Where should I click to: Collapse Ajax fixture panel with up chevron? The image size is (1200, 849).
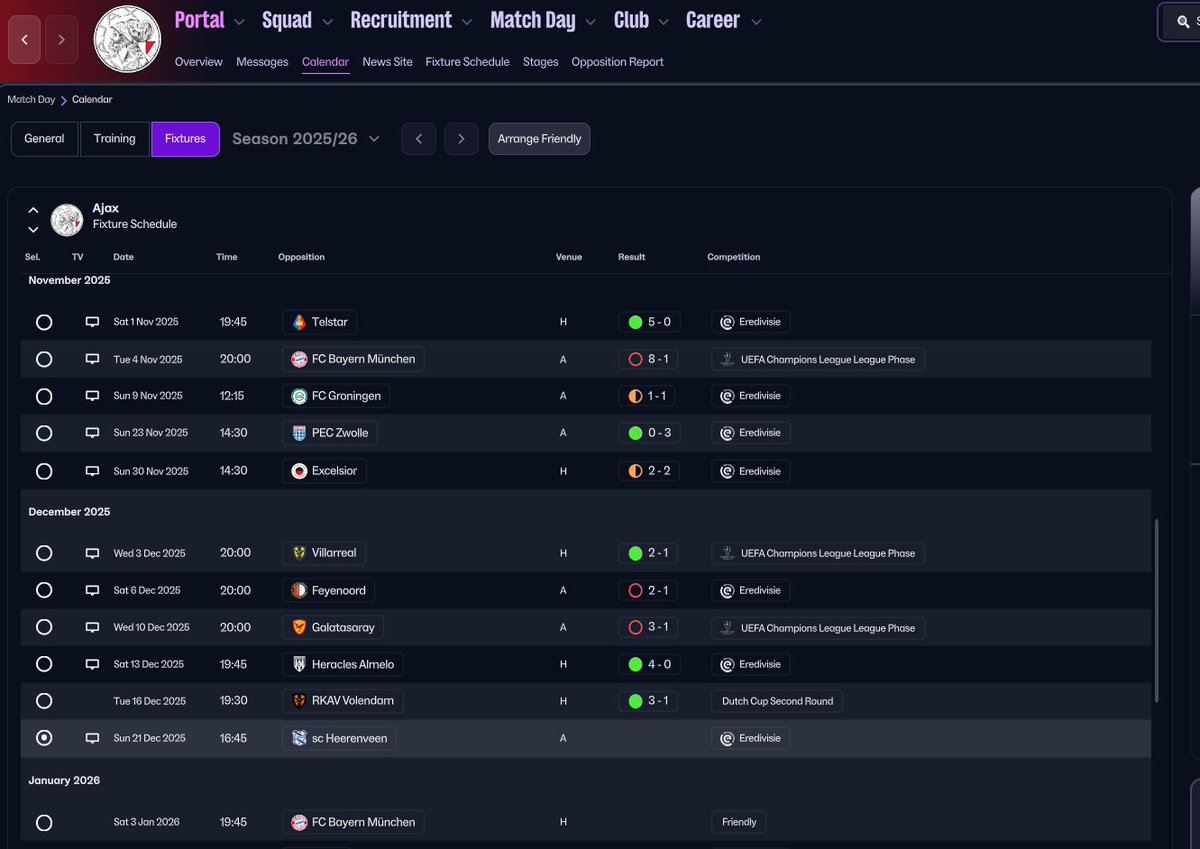coord(33,210)
